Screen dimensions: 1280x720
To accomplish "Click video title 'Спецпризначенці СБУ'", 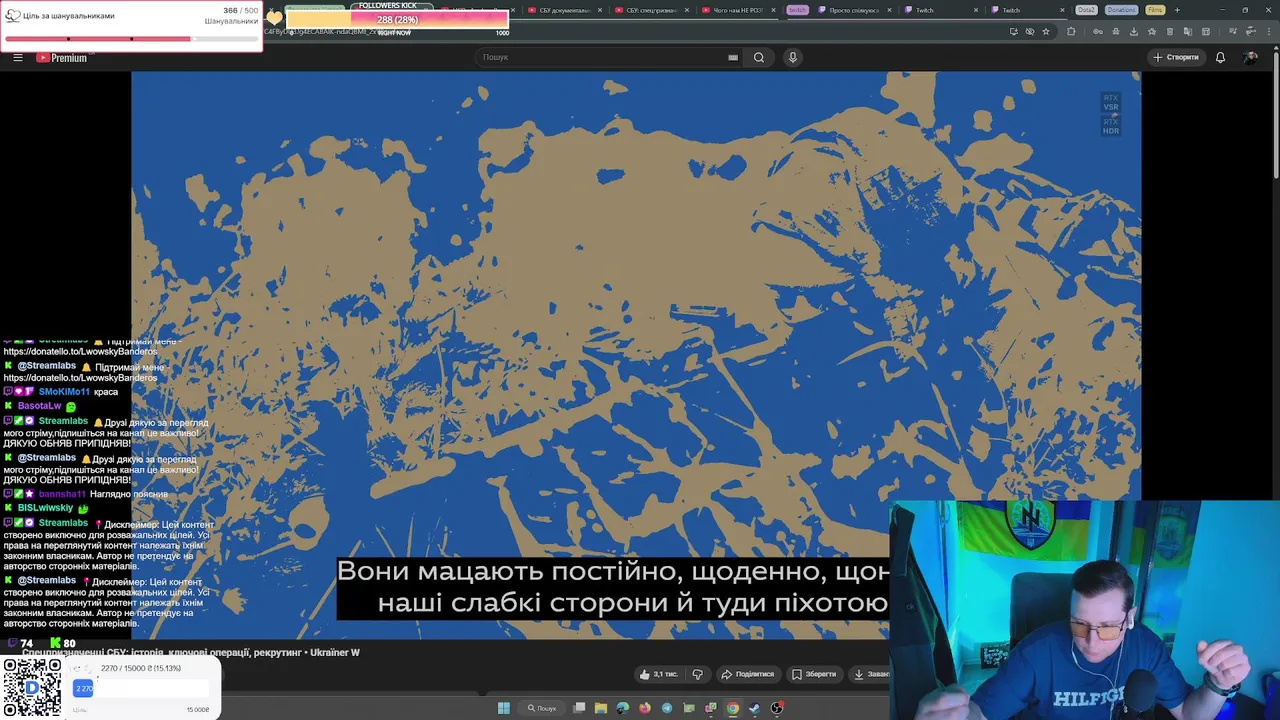I will click(190, 652).
